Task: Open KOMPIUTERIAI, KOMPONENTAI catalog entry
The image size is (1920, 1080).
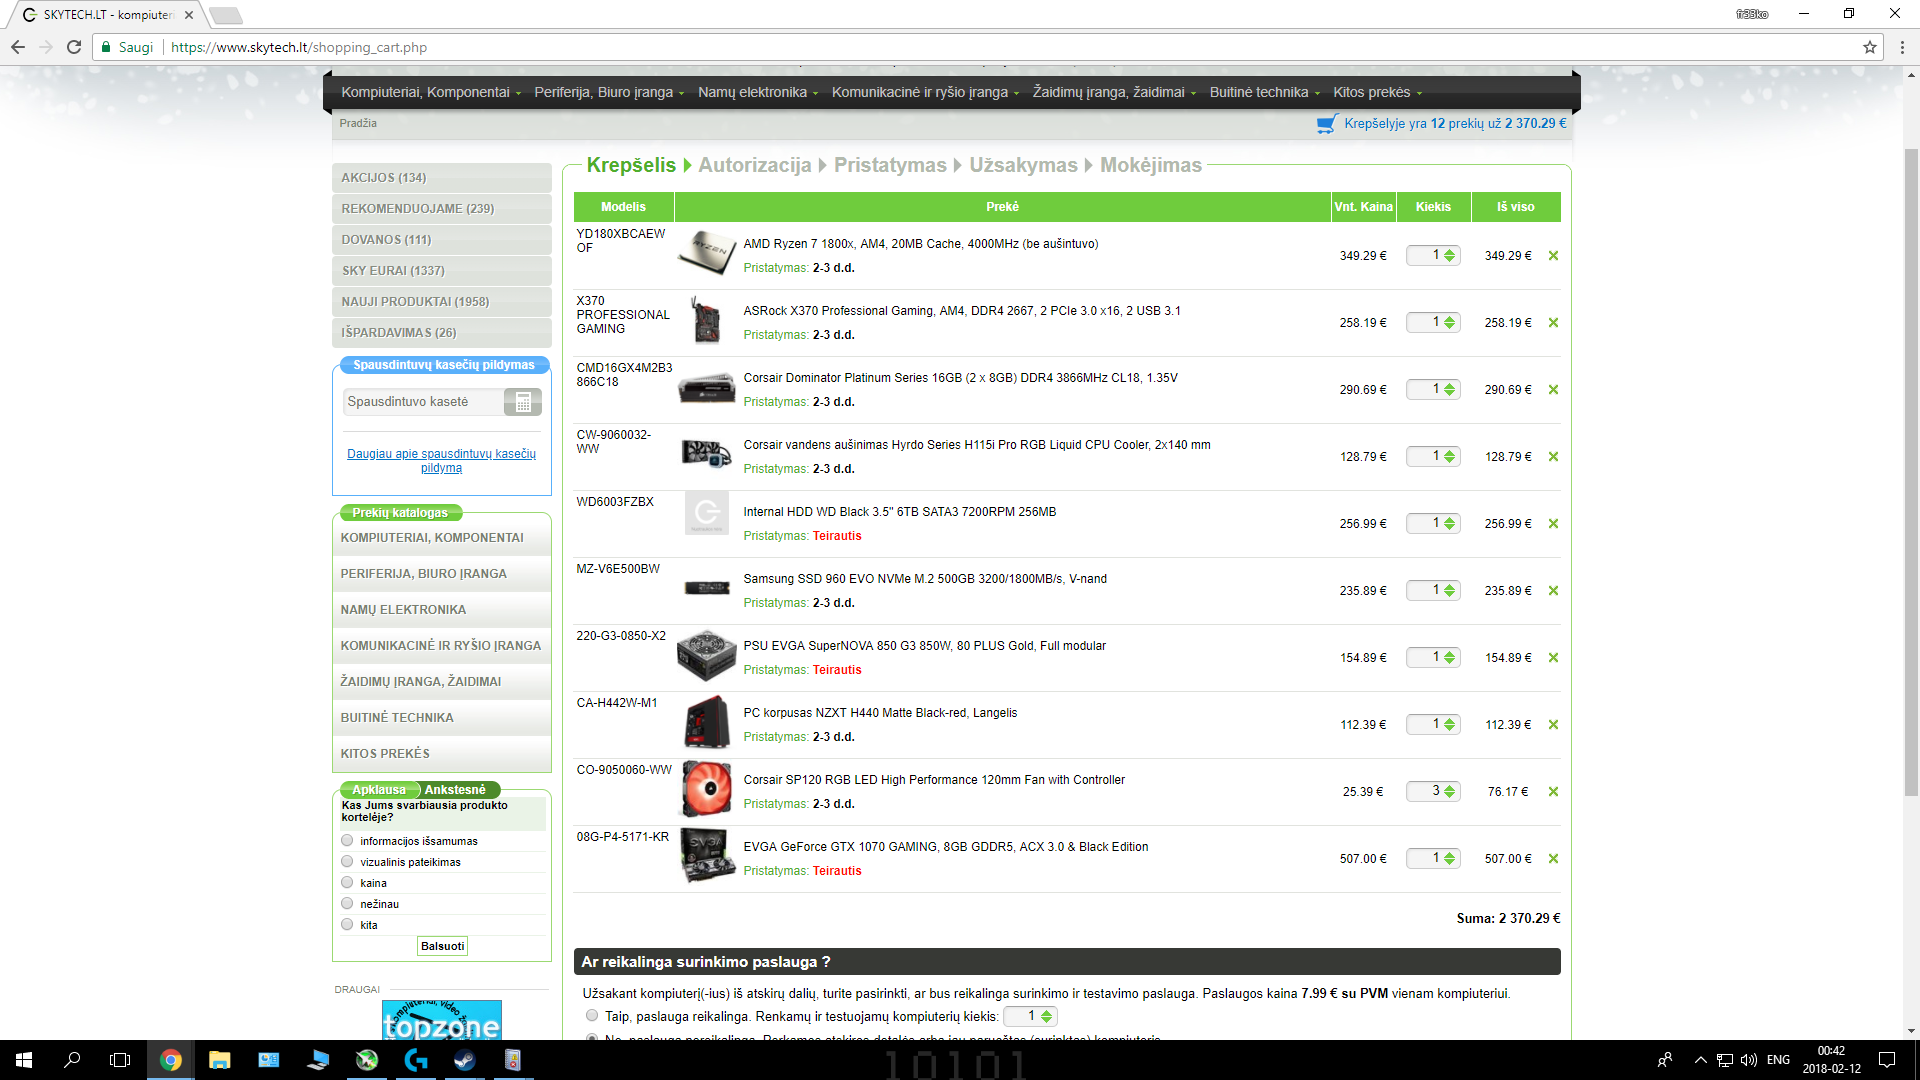Action: pyautogui.click(x=441, y=538)
